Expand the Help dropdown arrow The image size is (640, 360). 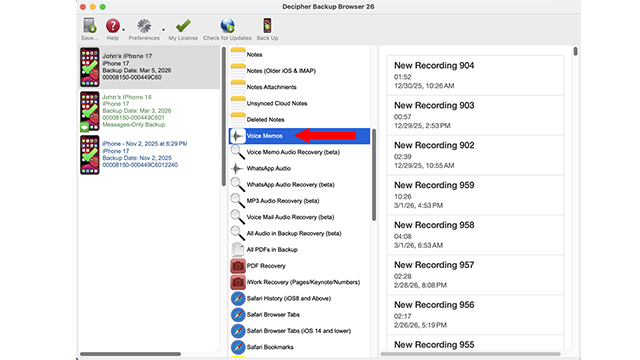(x=124, y=30)
